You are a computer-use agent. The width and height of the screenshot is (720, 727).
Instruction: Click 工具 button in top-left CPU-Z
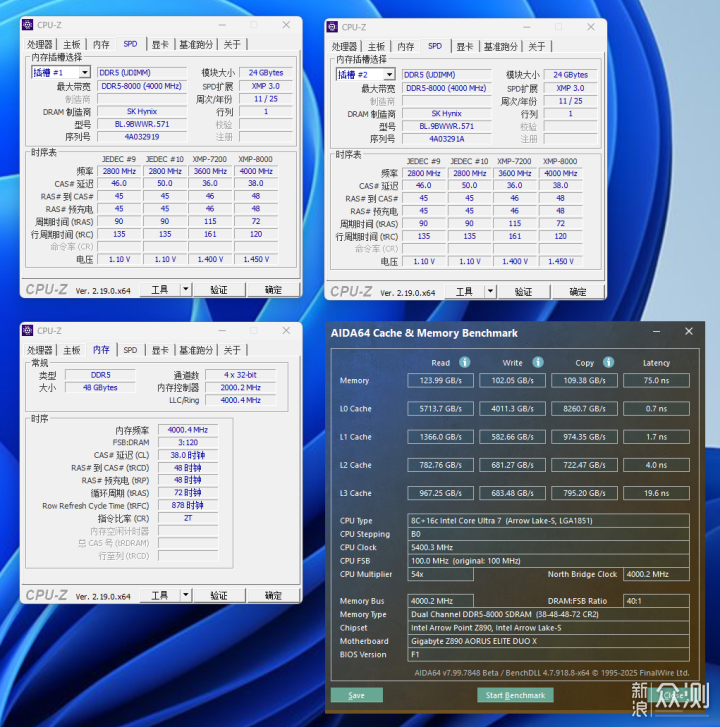(160, 289)
